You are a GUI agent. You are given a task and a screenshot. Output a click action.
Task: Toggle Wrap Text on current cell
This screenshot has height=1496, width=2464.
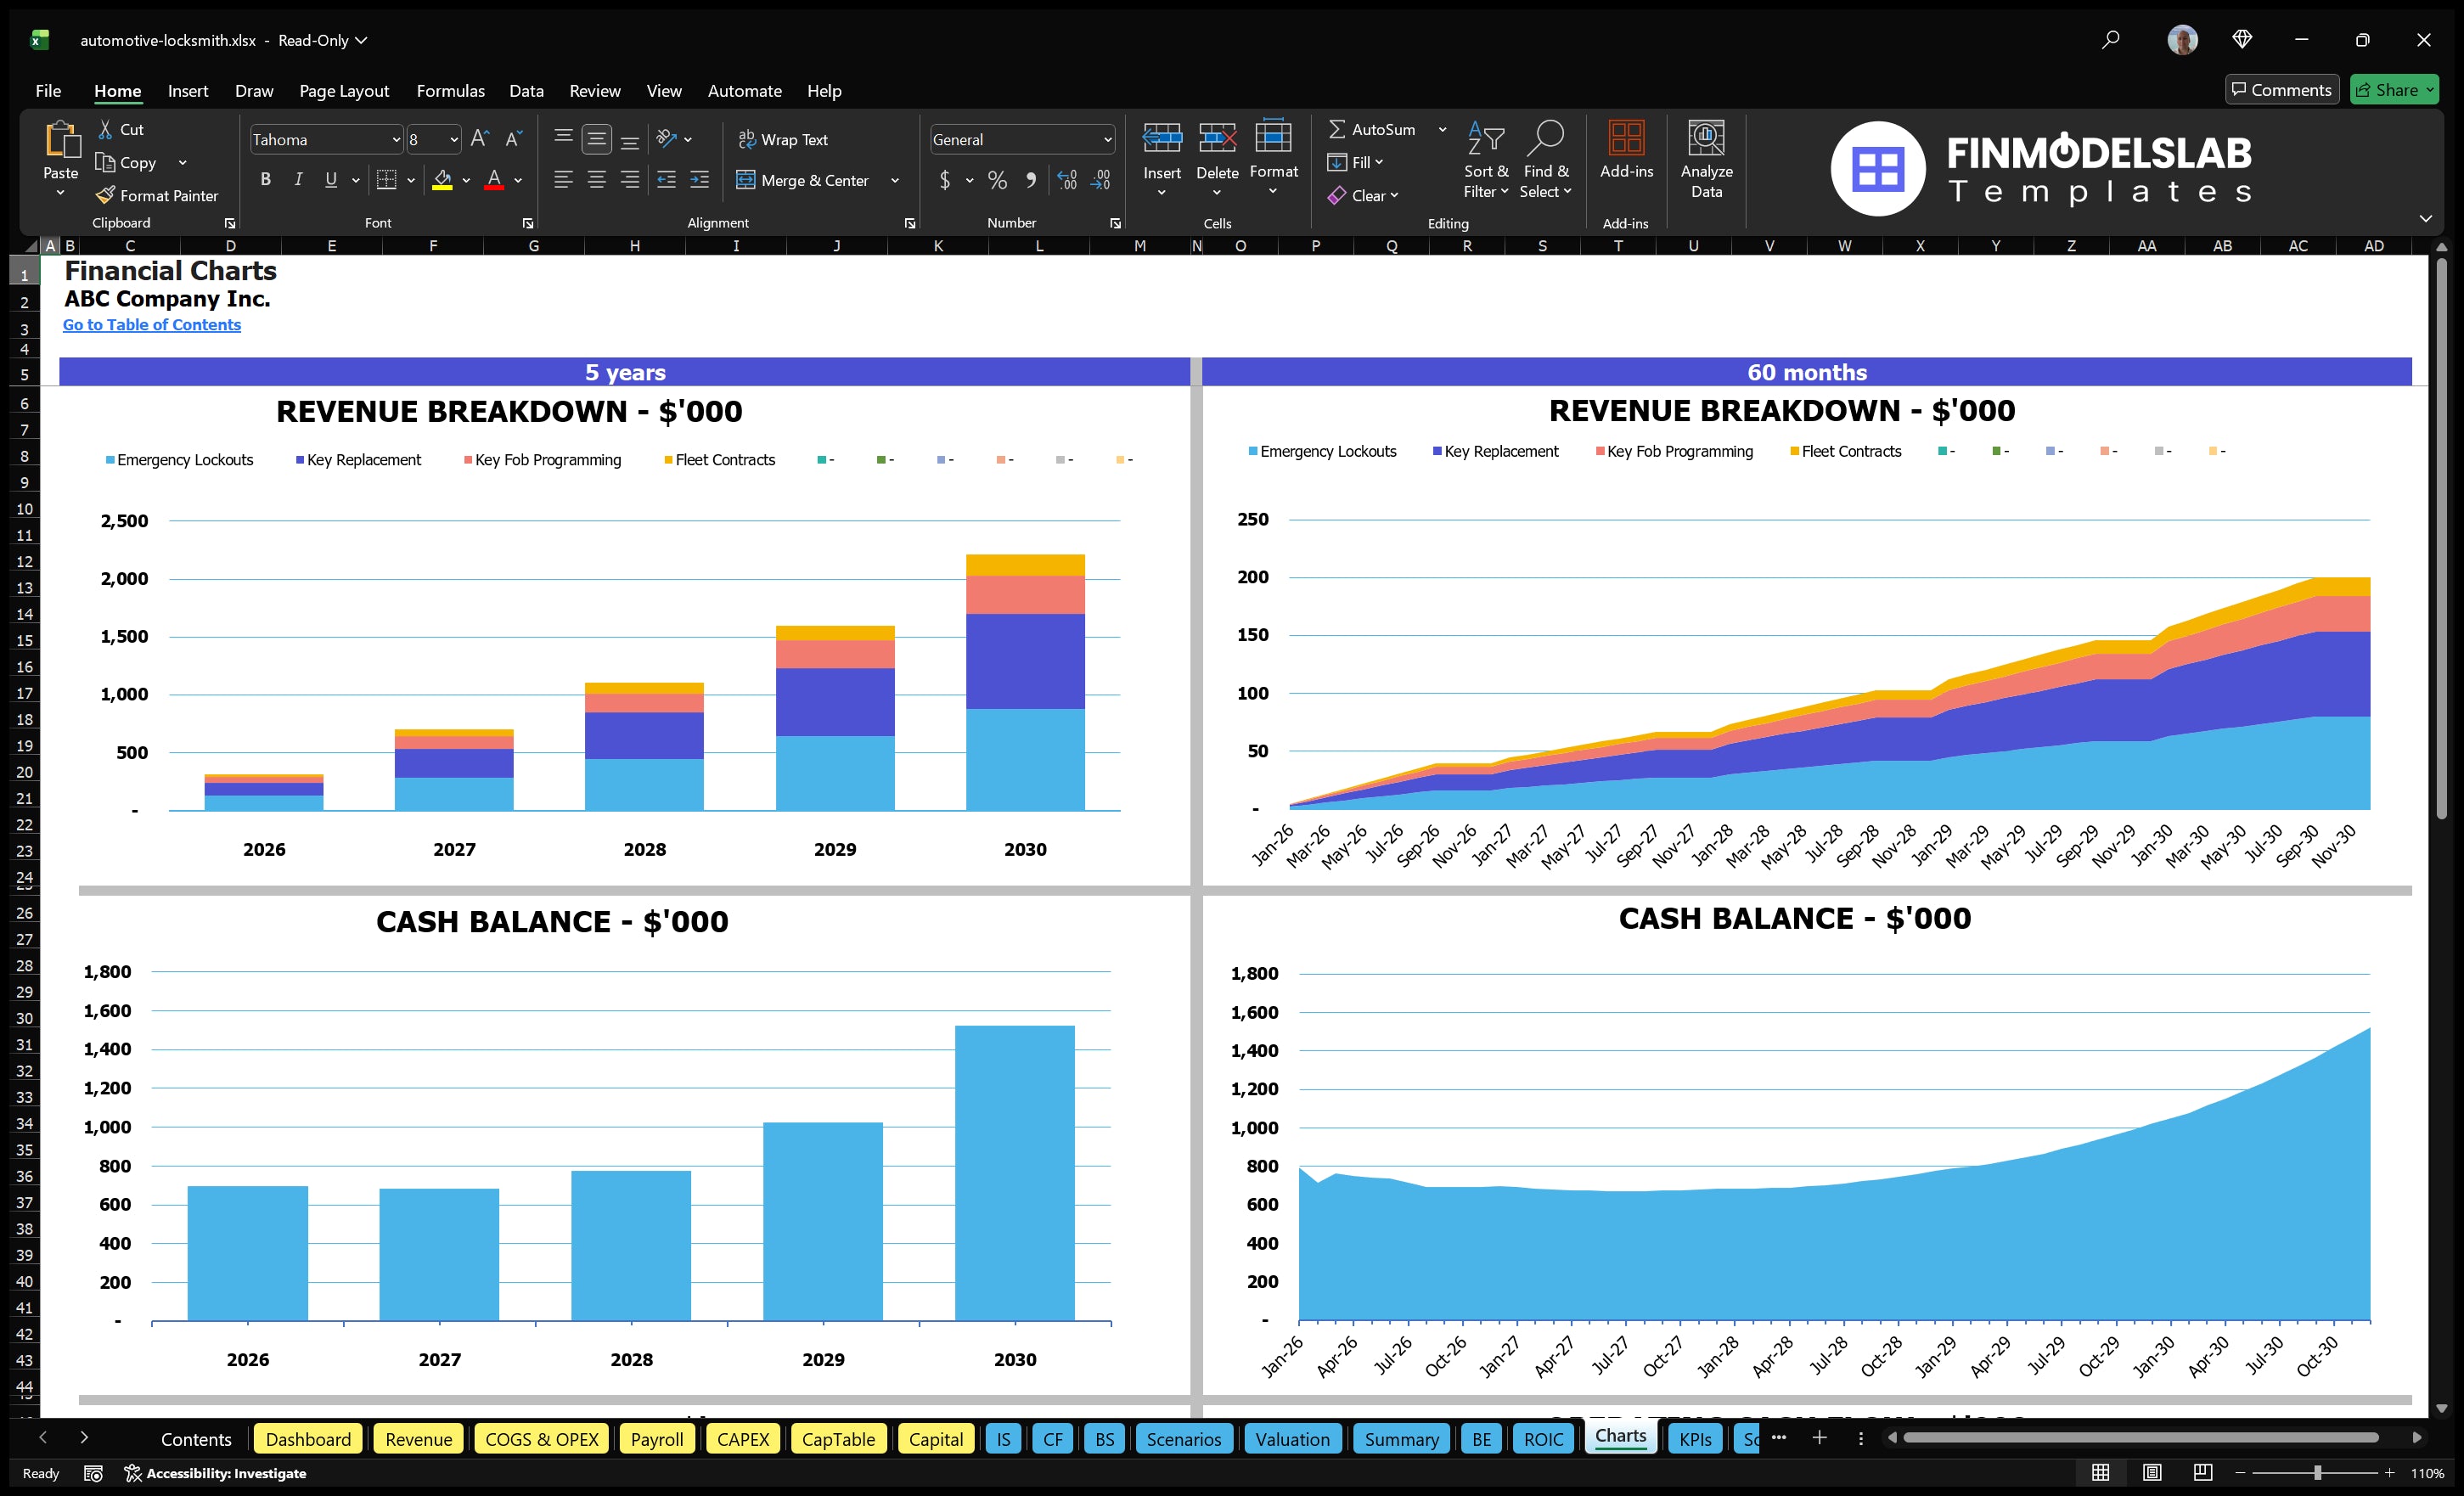click(x=784, y=139)
